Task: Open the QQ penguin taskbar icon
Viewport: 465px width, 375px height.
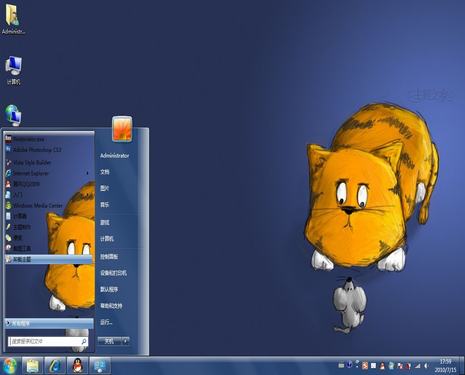Action: pos(77,366)
